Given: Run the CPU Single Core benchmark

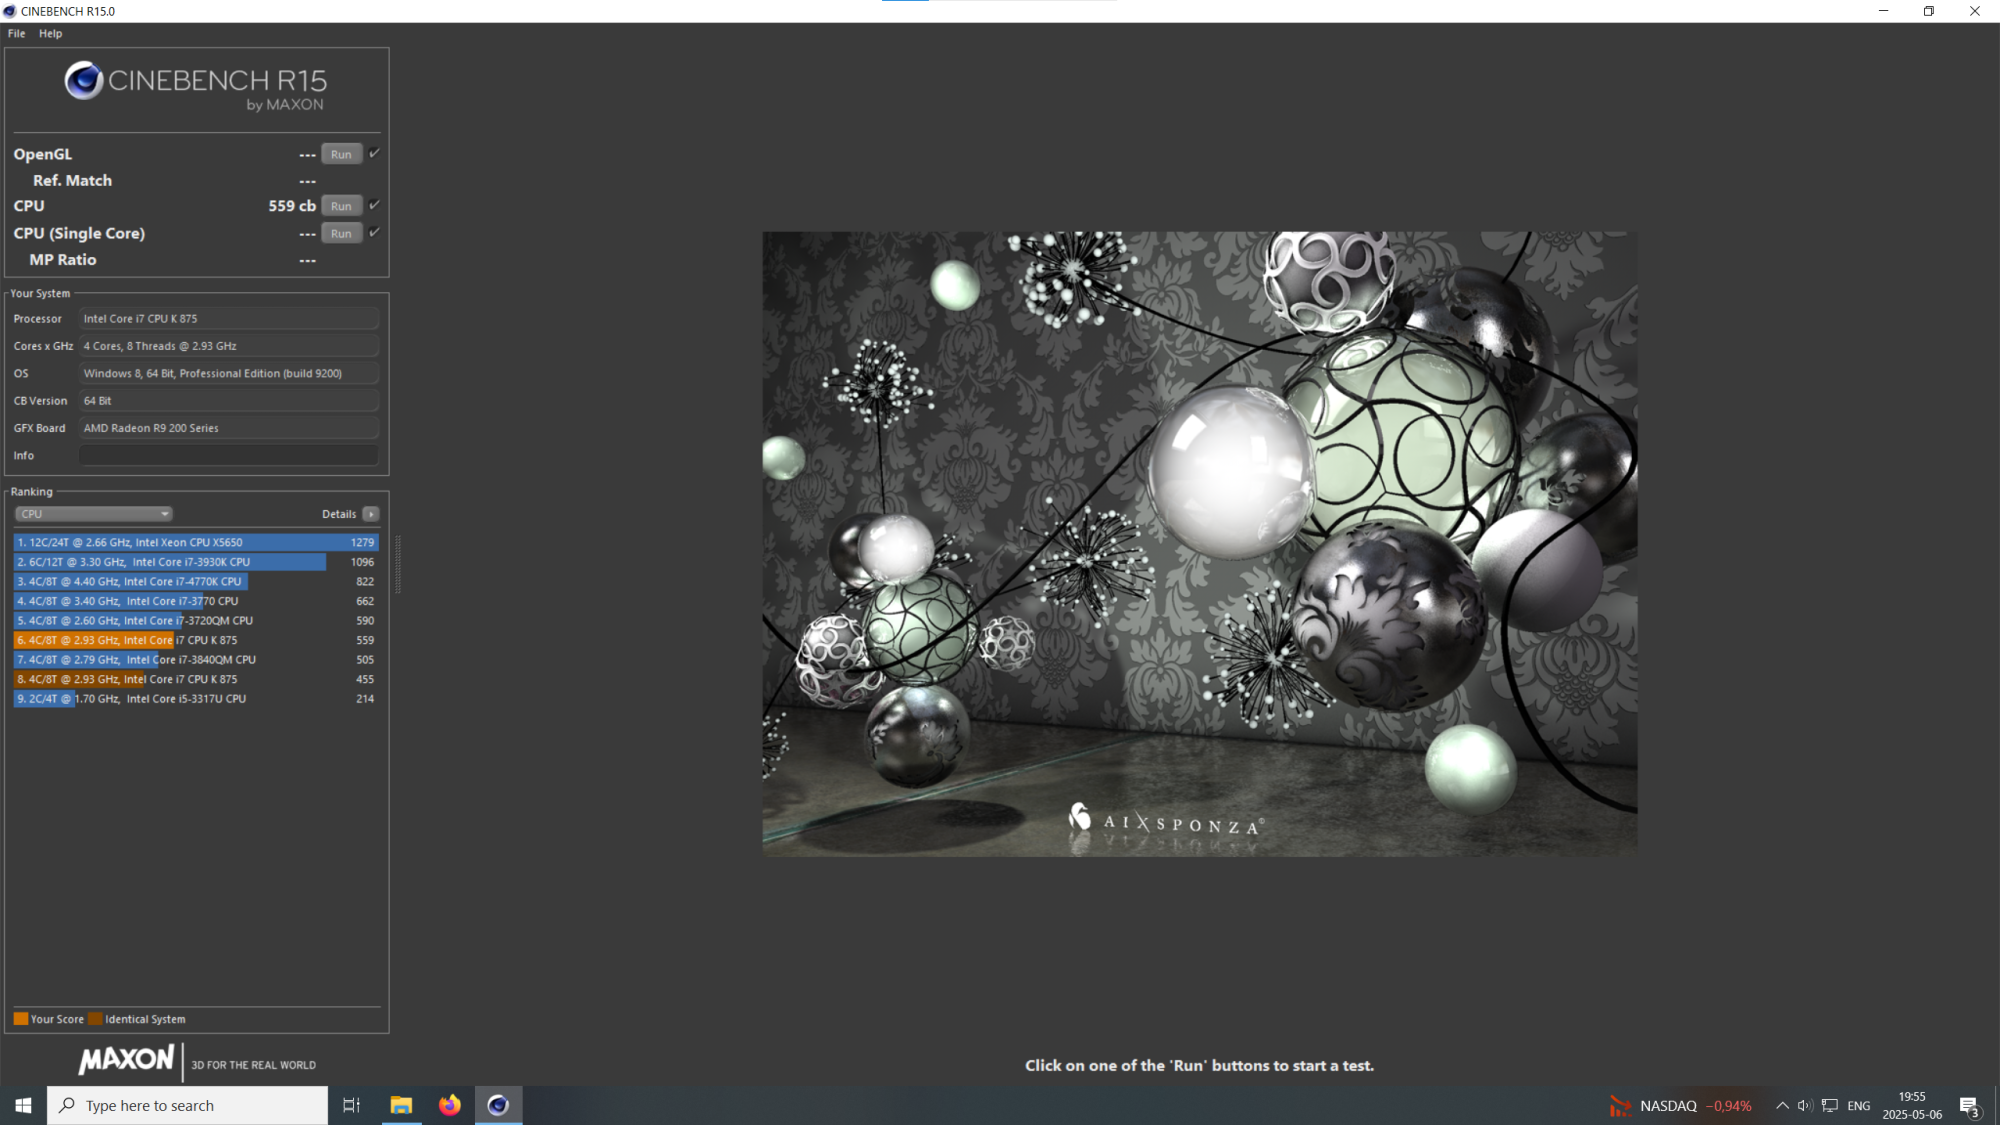Looking at the screenshot, I should click(x=341, y=233).
